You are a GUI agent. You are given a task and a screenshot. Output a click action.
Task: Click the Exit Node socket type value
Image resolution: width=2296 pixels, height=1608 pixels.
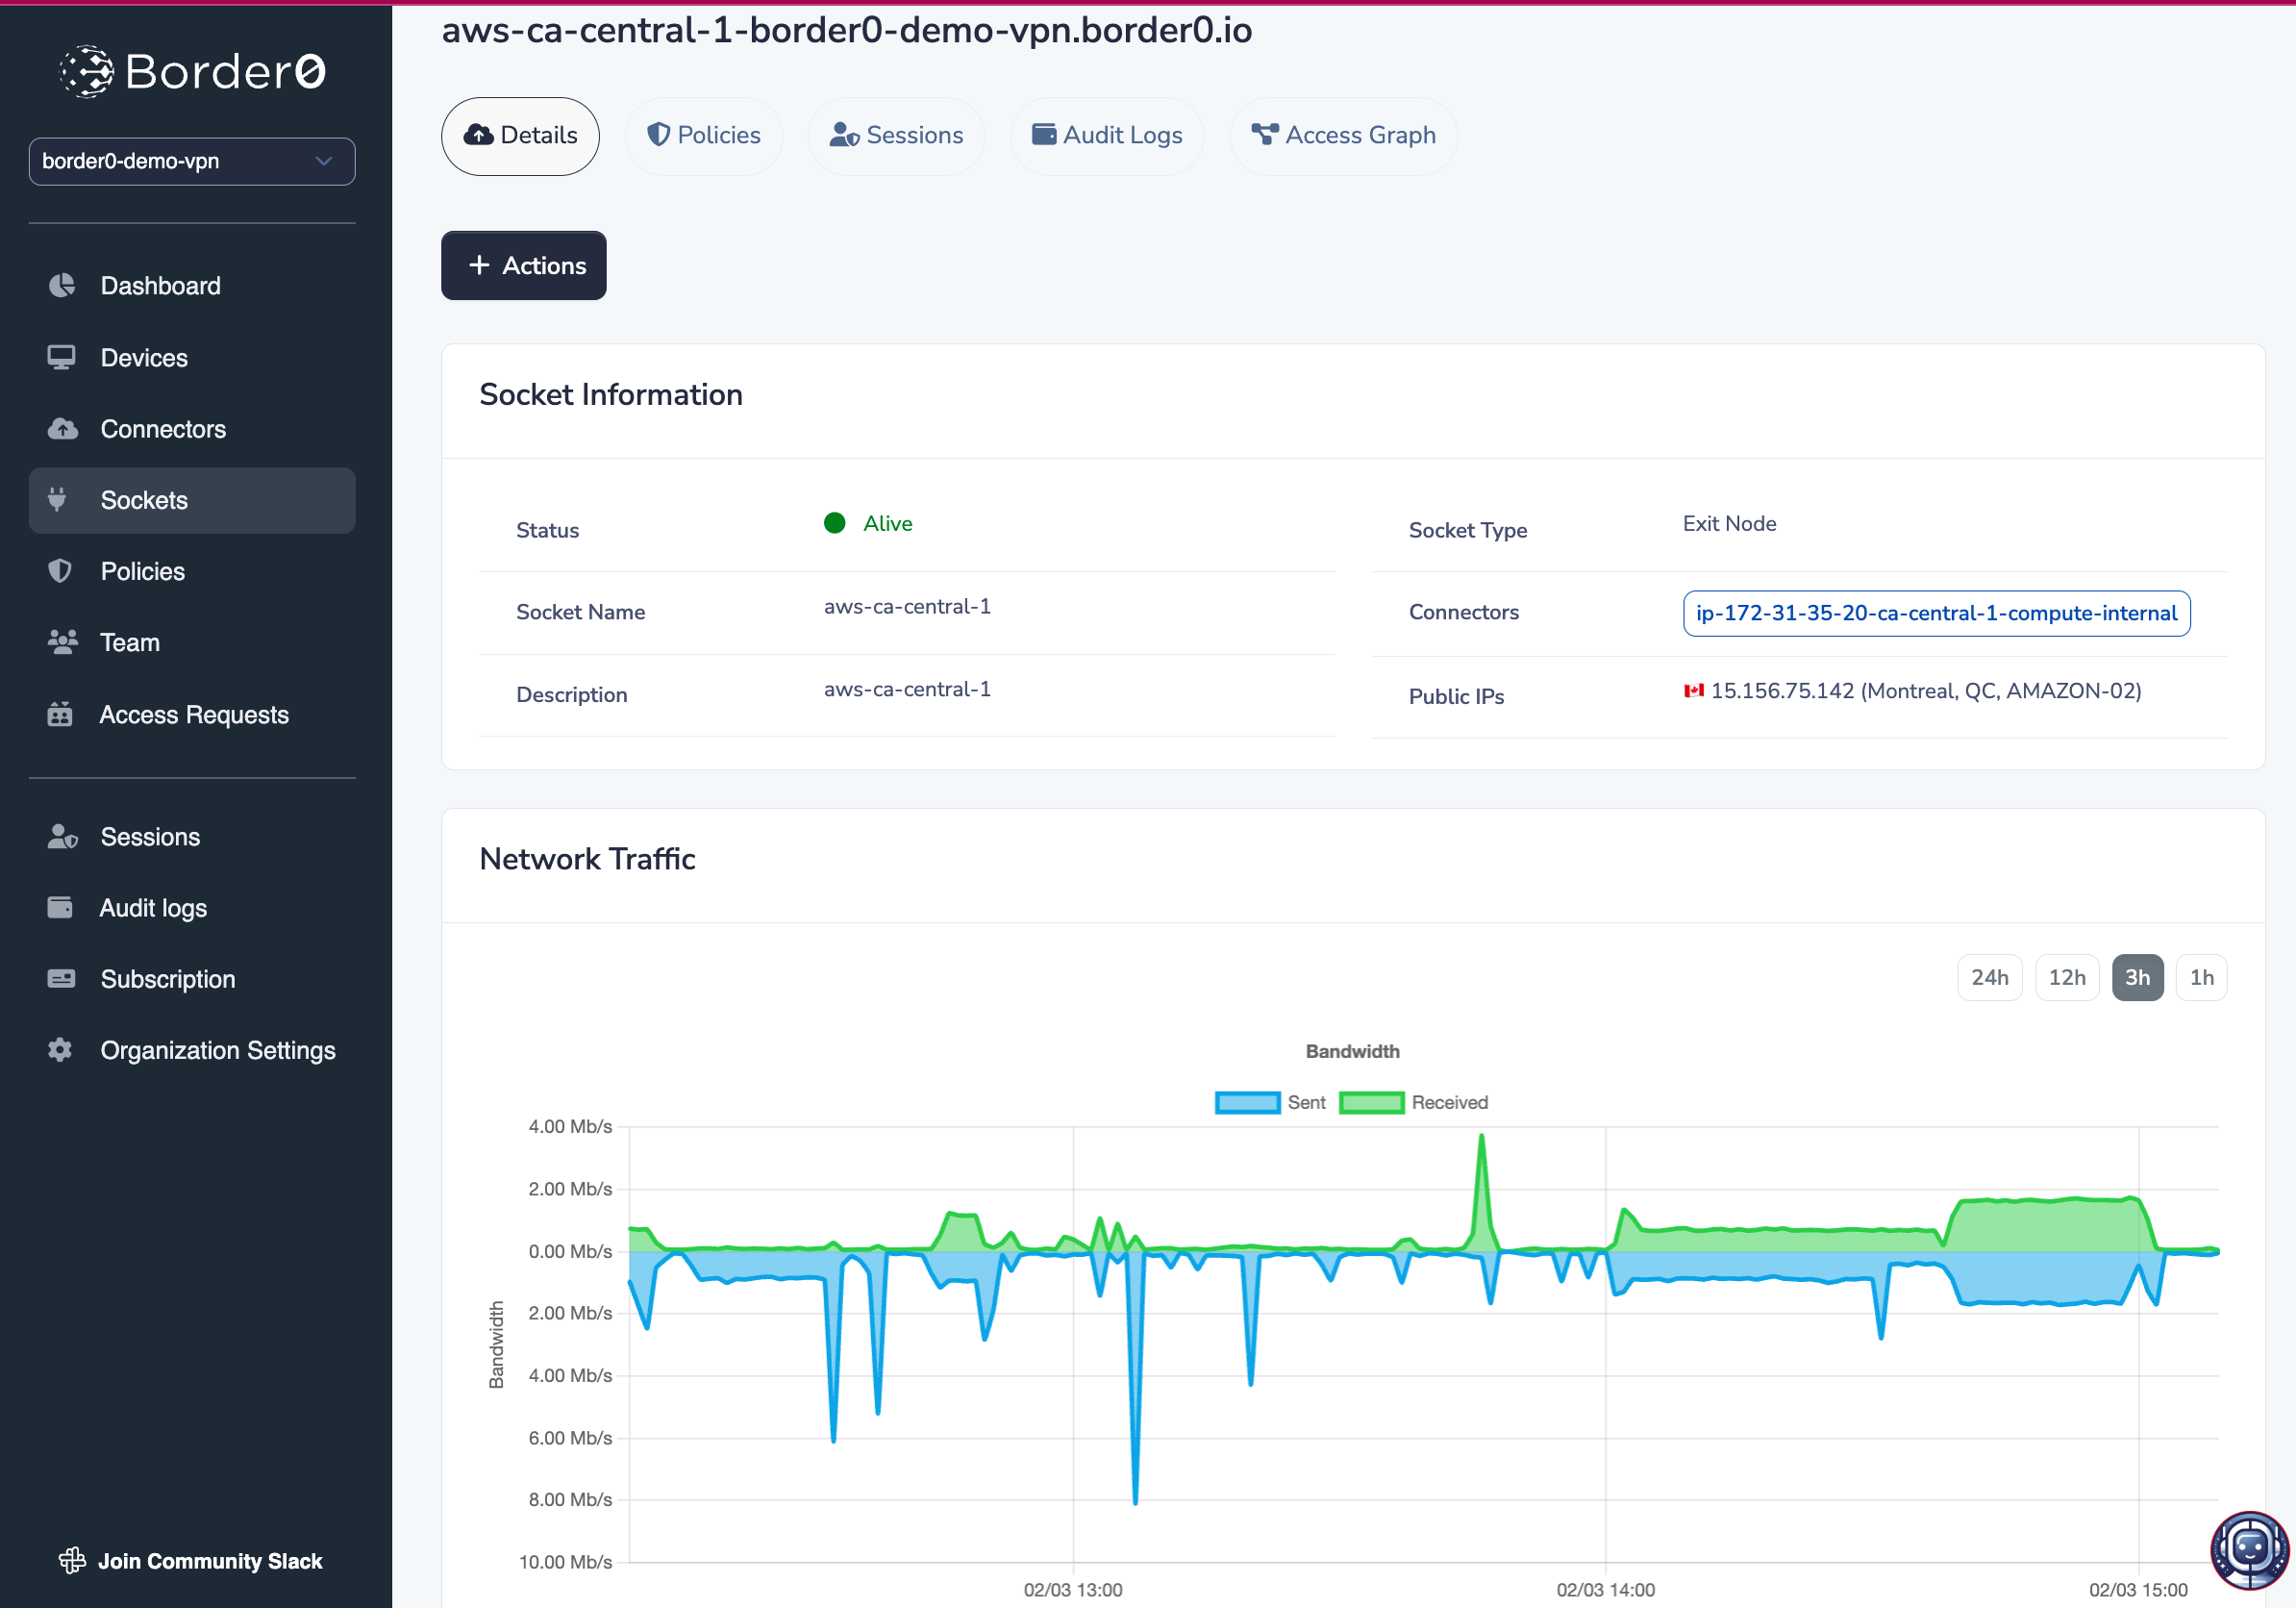tap(1730, 523)
